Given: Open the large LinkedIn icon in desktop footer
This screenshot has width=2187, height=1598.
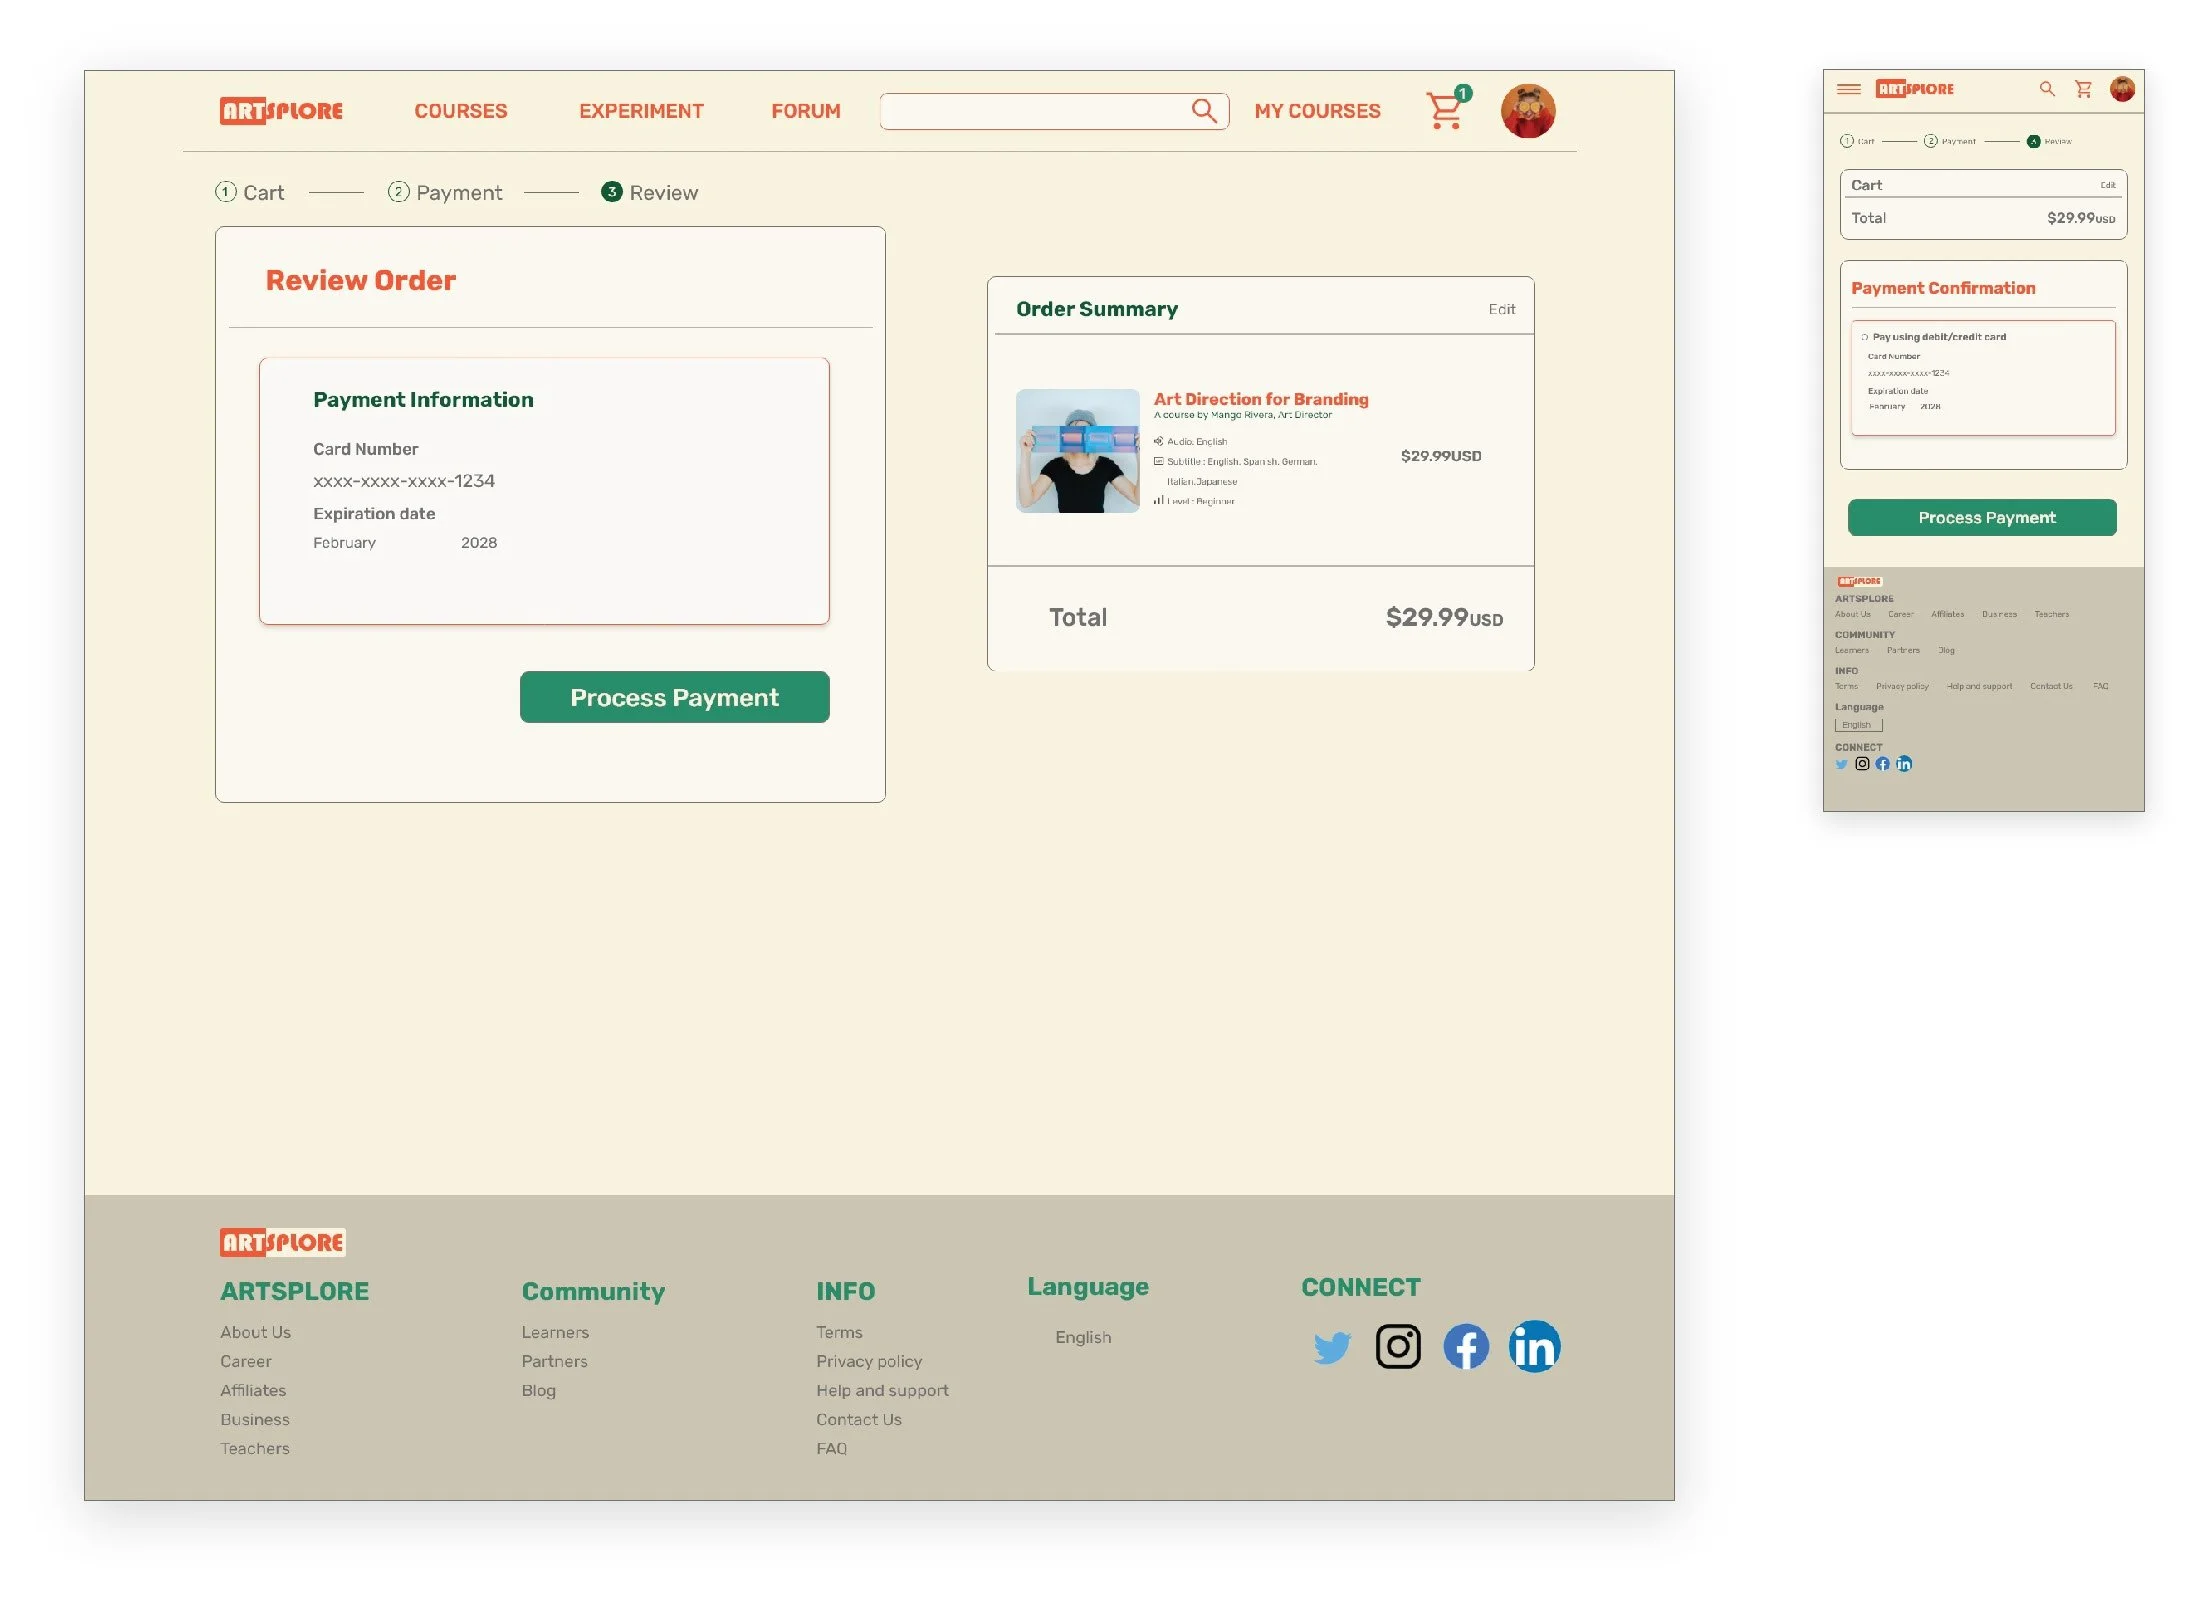Looking at the screenshot, I should click(1533, 1346).
